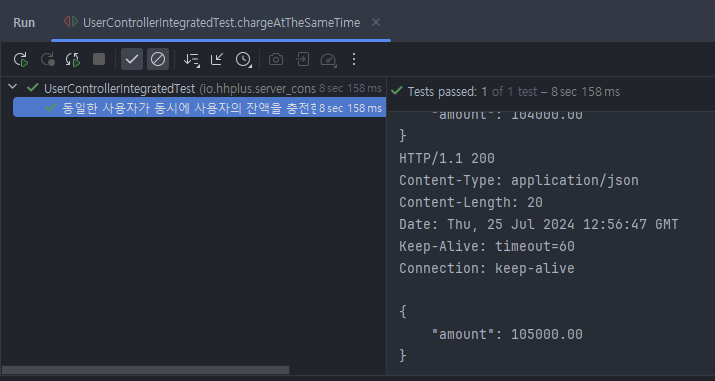Click the Content-Length: 20 line
This screenshot has height=381, width=715.
471,202
